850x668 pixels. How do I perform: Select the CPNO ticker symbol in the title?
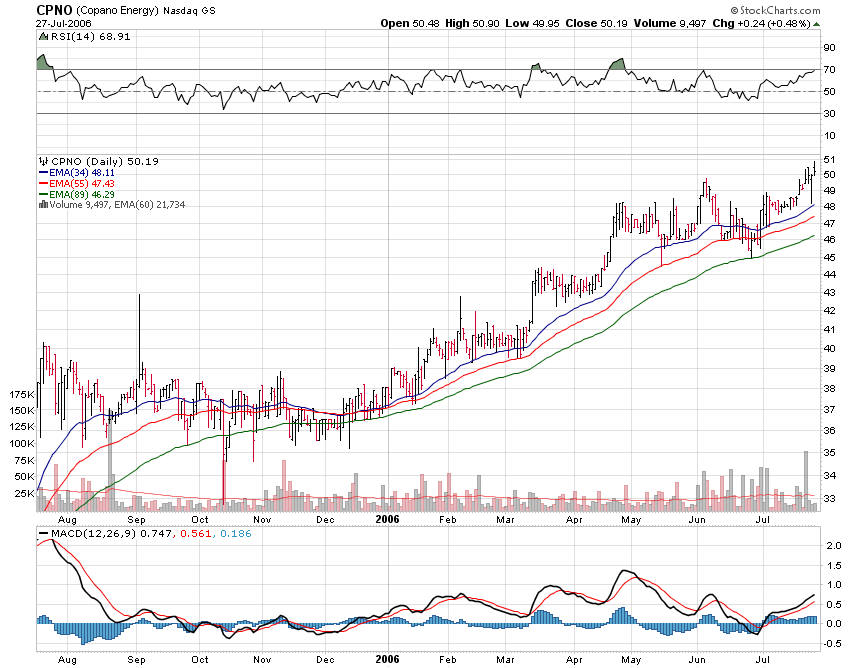pos(54,10)
